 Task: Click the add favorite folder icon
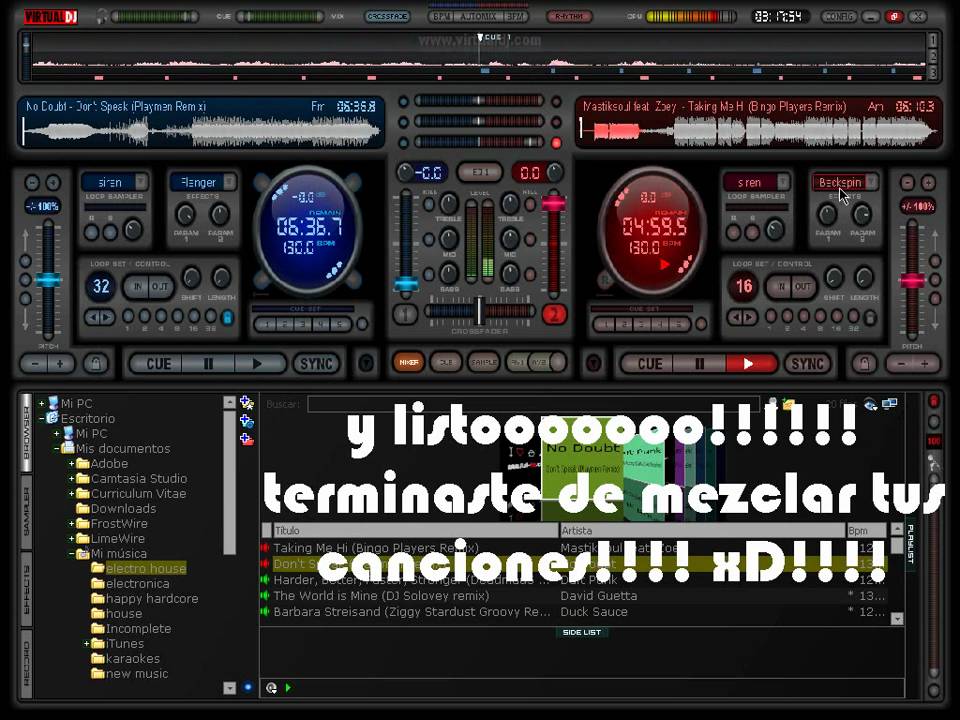click(247, 402)
